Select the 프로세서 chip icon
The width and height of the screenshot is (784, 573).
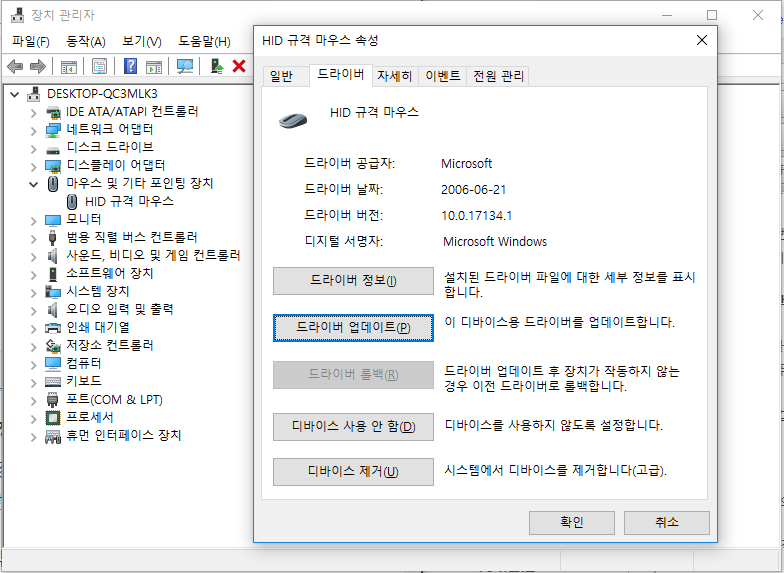pos(53,418)
